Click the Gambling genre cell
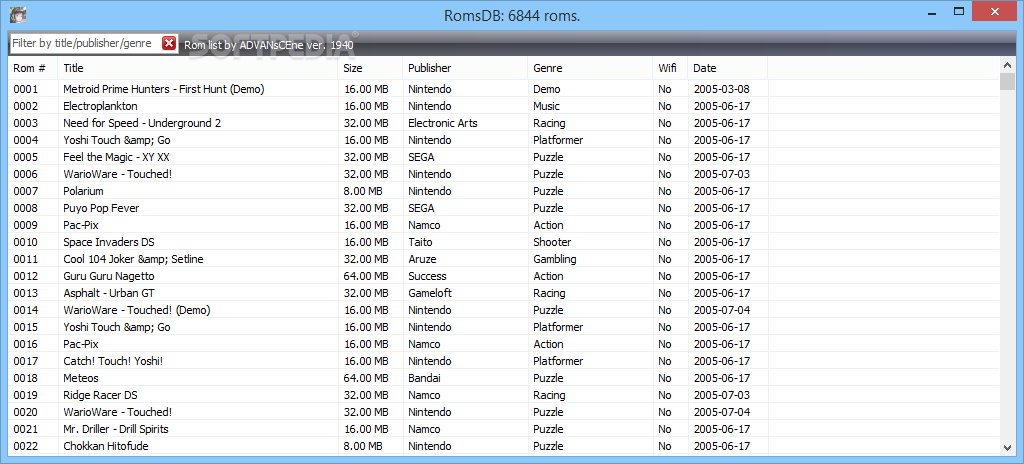Image resolution: width=1024 pixels, height=464 pixels. coord(554,259)
